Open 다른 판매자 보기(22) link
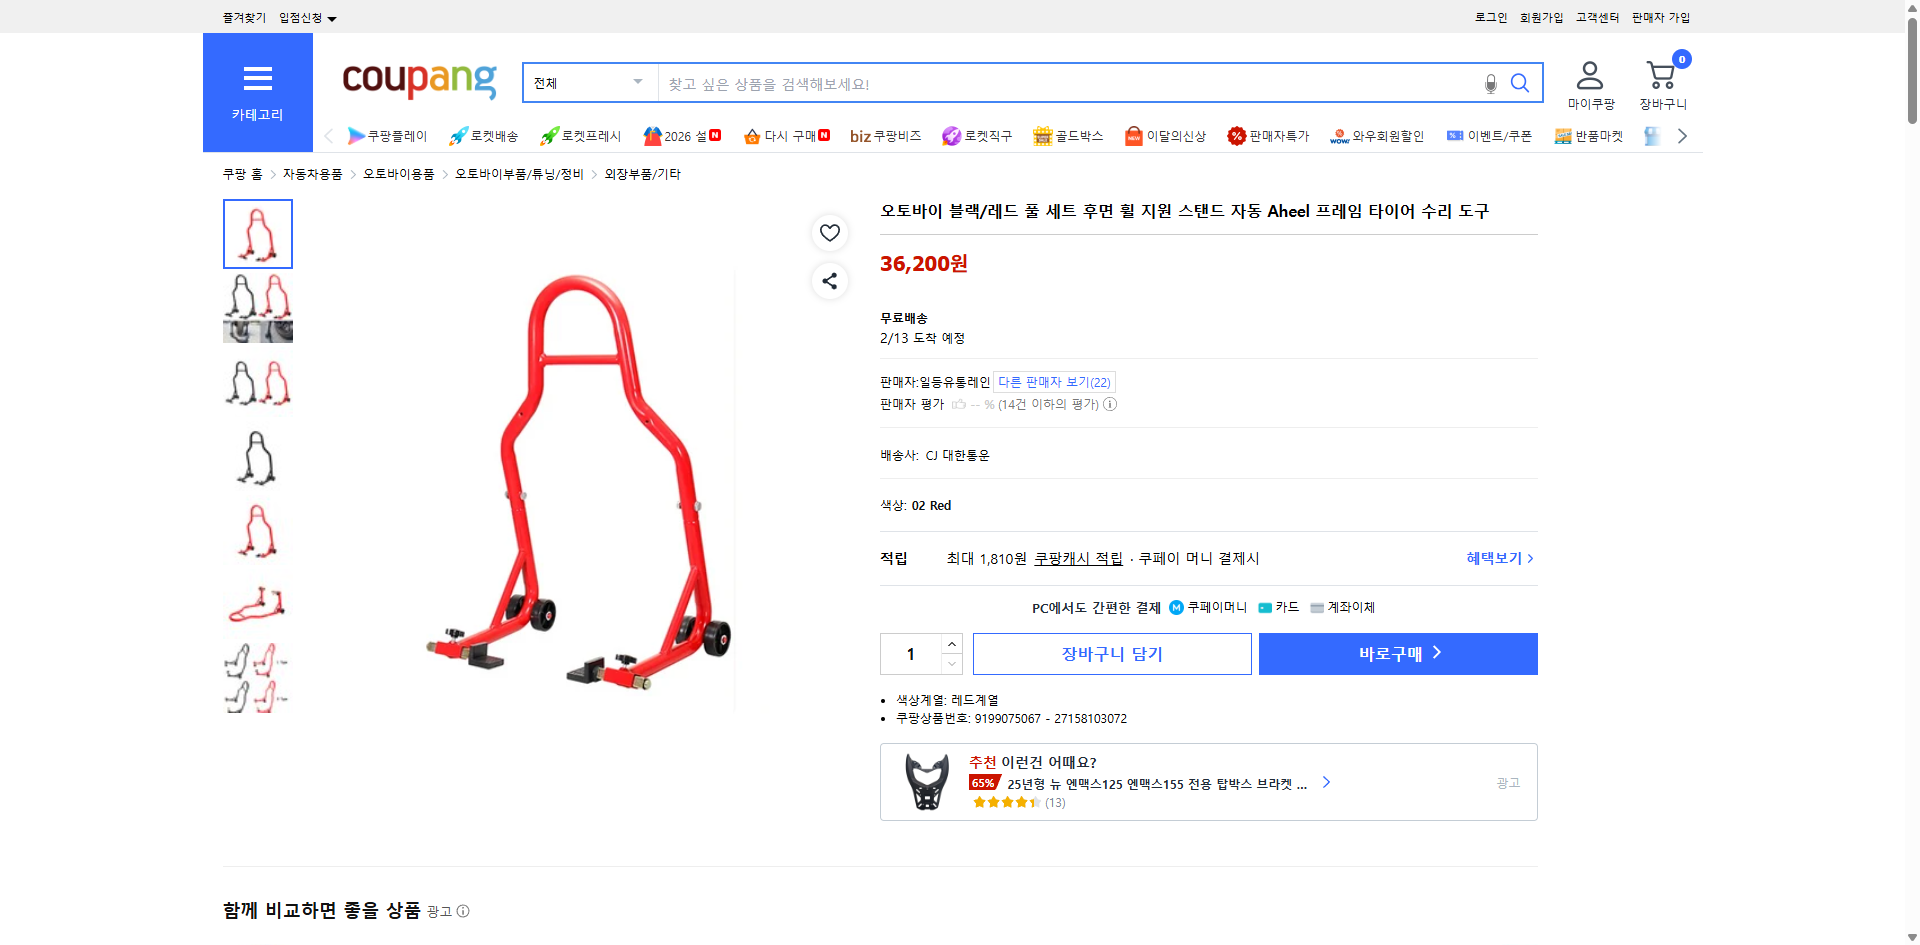1920x945 pixels. (x=1051, y=381)
